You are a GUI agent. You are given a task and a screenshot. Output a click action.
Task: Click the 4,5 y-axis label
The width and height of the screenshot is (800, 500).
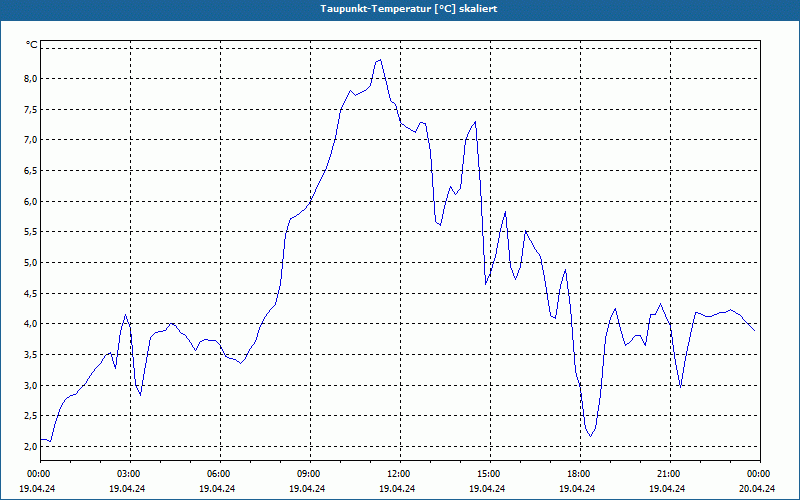(x=31, y=293)
